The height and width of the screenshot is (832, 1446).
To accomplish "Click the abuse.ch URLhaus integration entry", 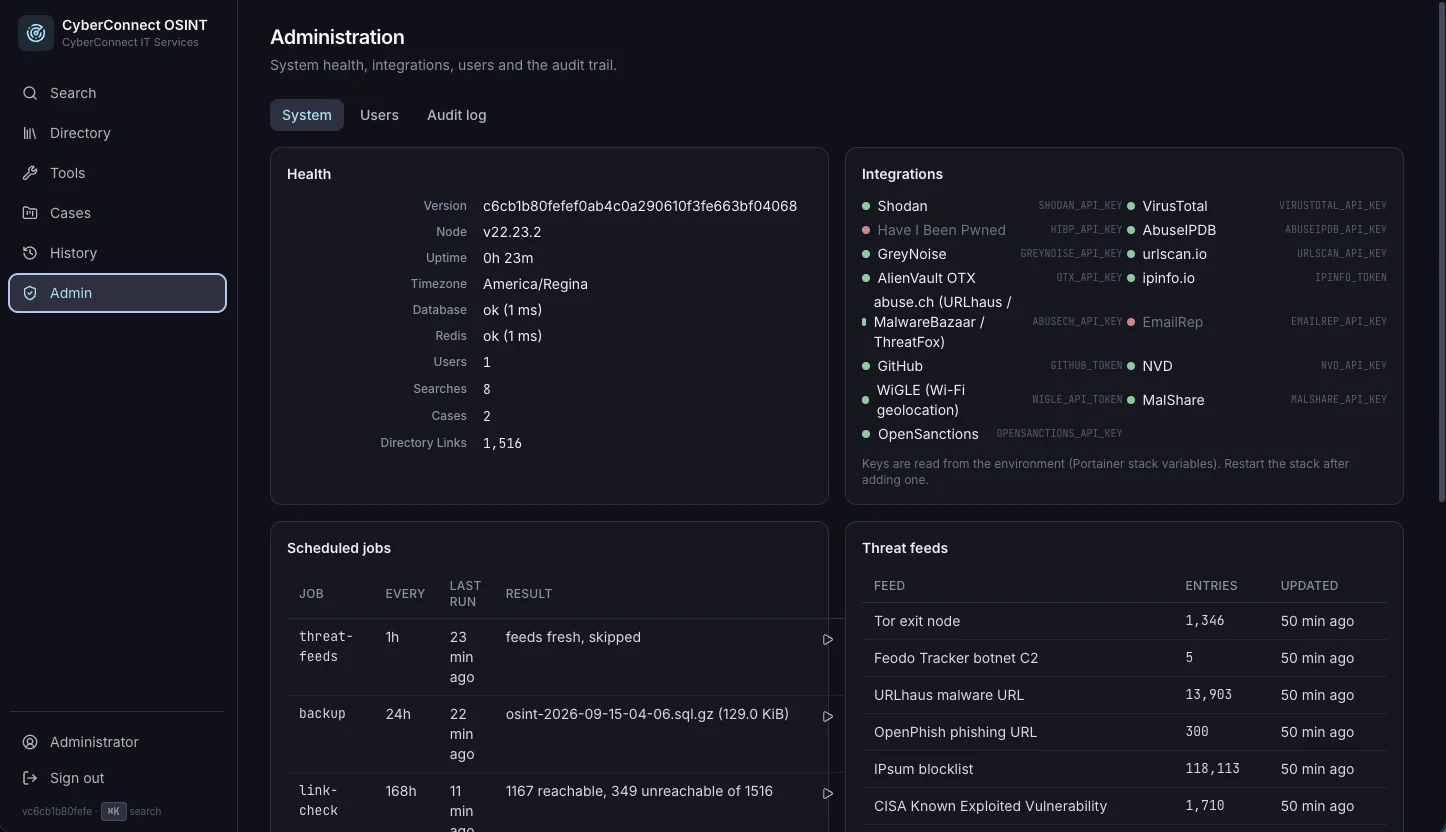I will pyautogui.click(x=942, y=322).
